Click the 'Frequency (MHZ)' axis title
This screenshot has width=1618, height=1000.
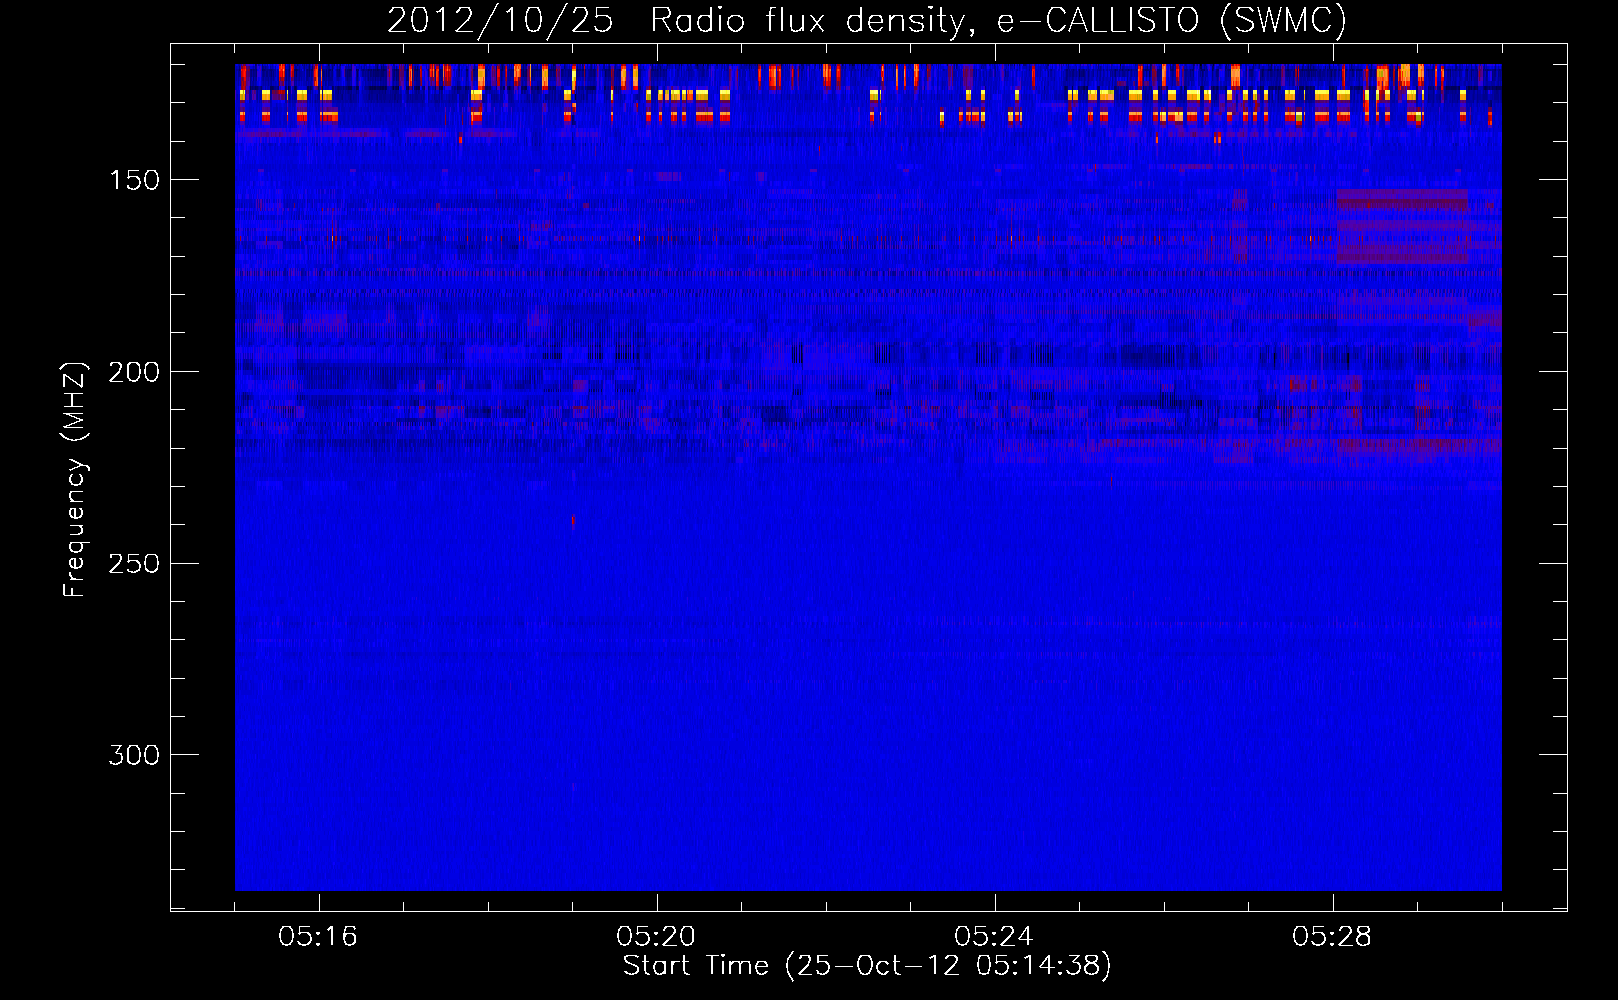[x=75, y=479]
